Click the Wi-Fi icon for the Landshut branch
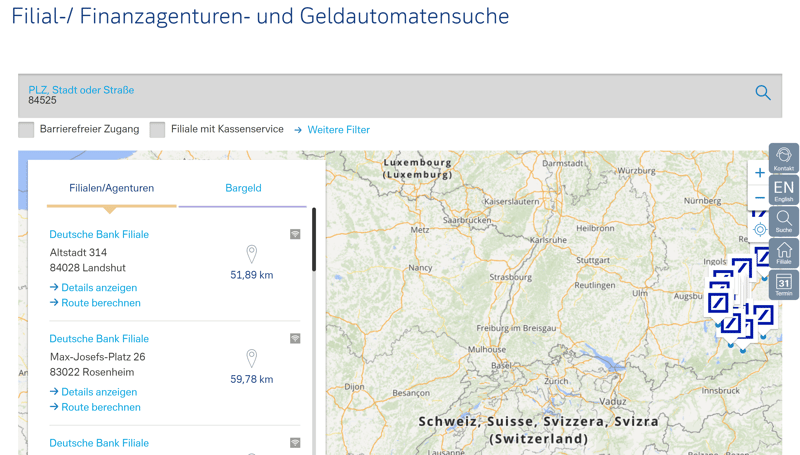 click(x=295, y=234)
